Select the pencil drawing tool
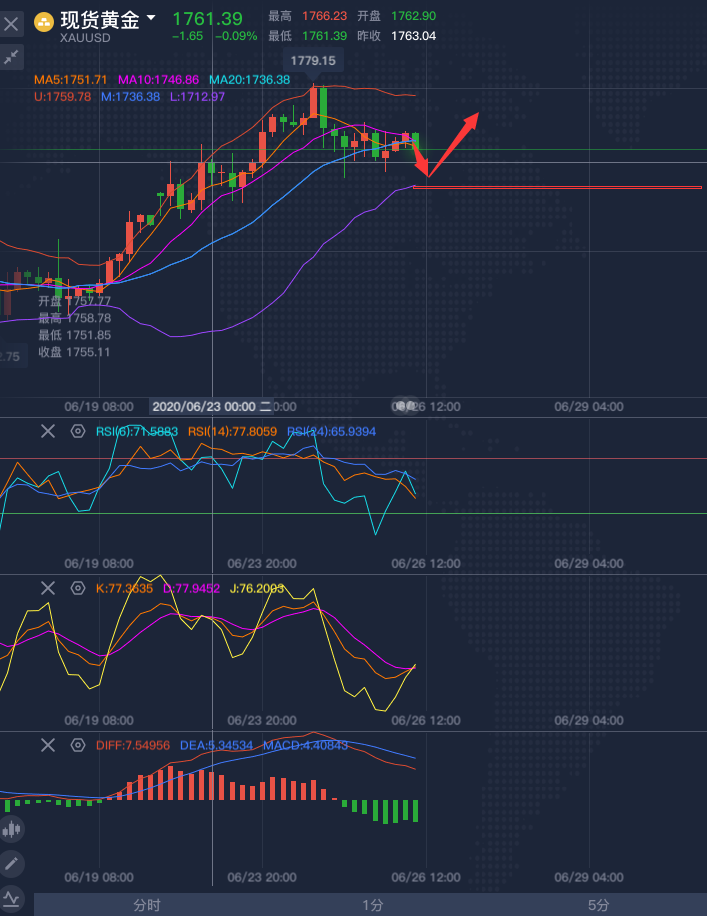Viewport: 707px width, 916px height. [13, 862]
